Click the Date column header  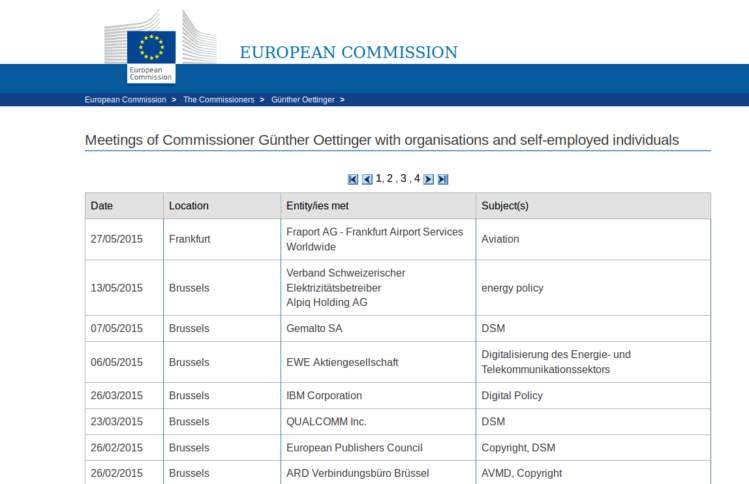coord(102,206)
